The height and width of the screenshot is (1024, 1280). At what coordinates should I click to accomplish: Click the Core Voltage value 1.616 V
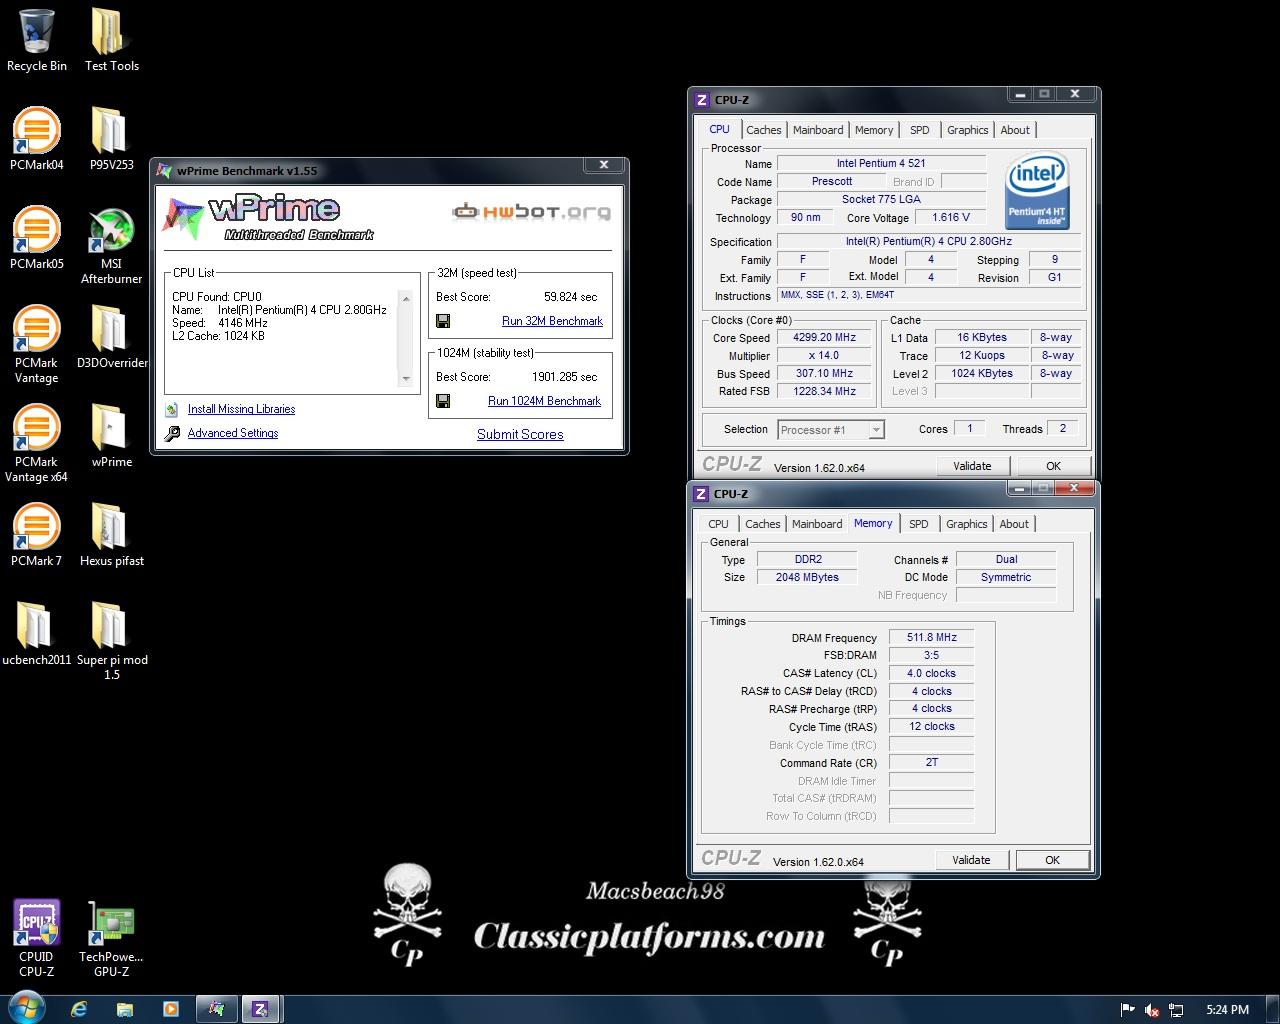click(x=950, y=217)
